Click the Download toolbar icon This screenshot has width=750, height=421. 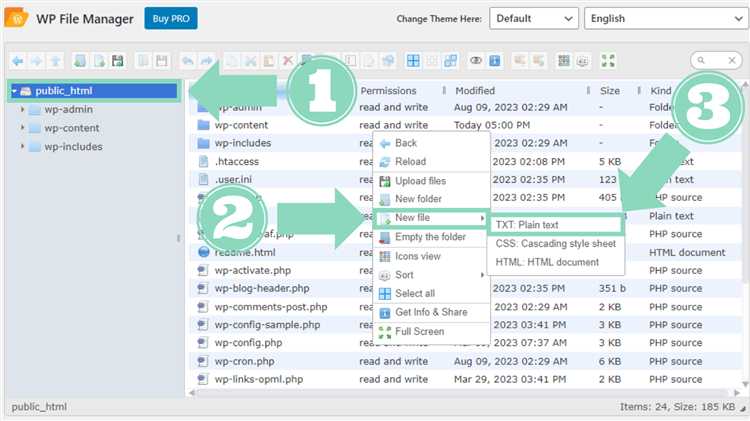pos(162,61)
